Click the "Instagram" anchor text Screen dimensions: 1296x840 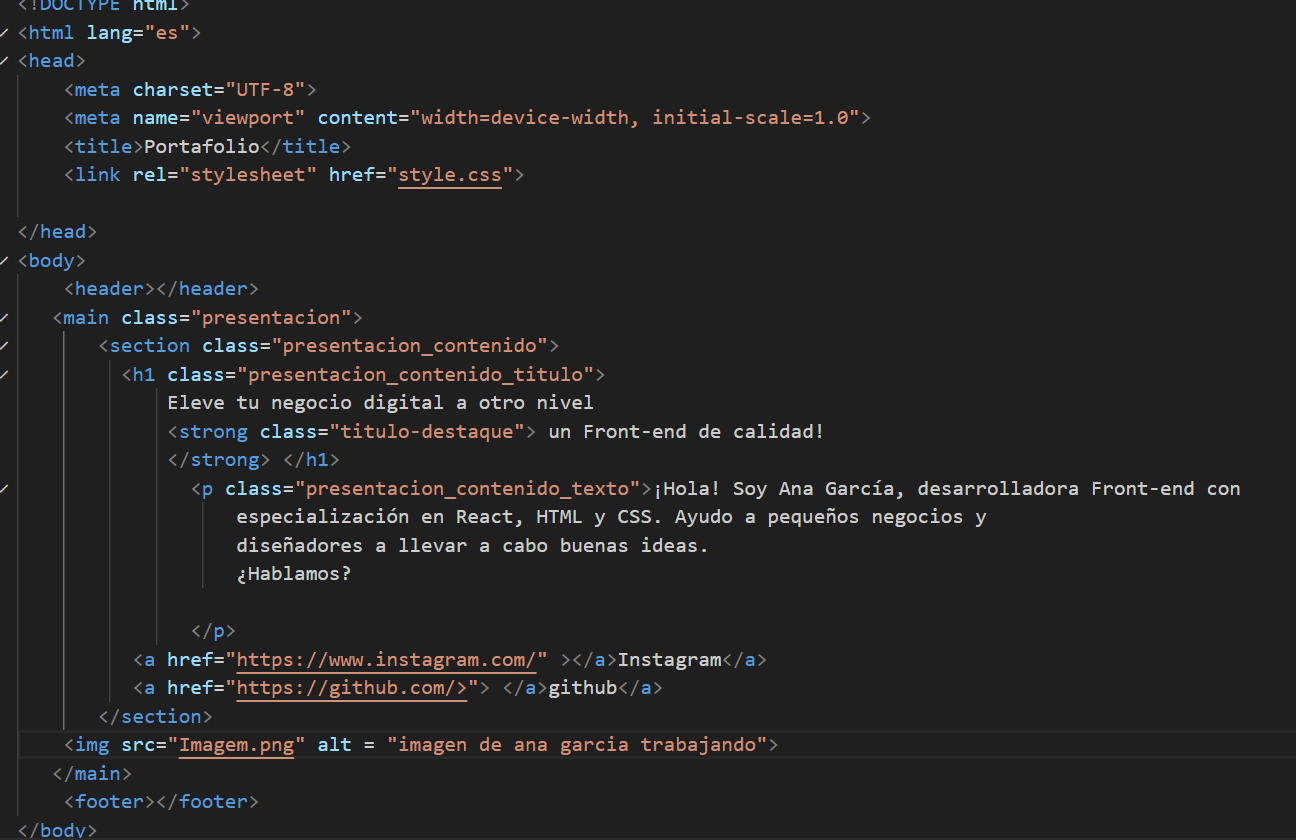(x=670, y=660)
